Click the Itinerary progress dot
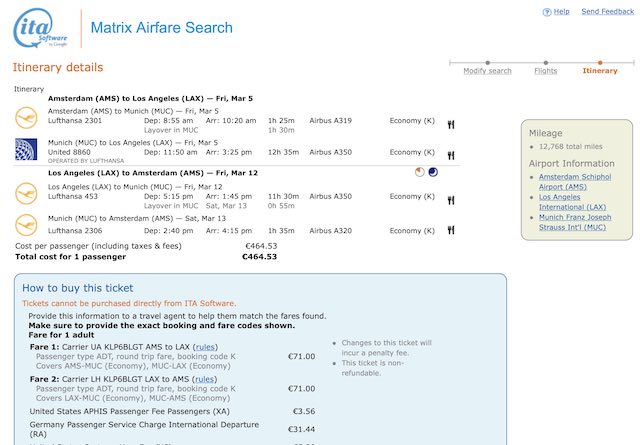This screenshot has height=445, width=640. tap(600, 63)
